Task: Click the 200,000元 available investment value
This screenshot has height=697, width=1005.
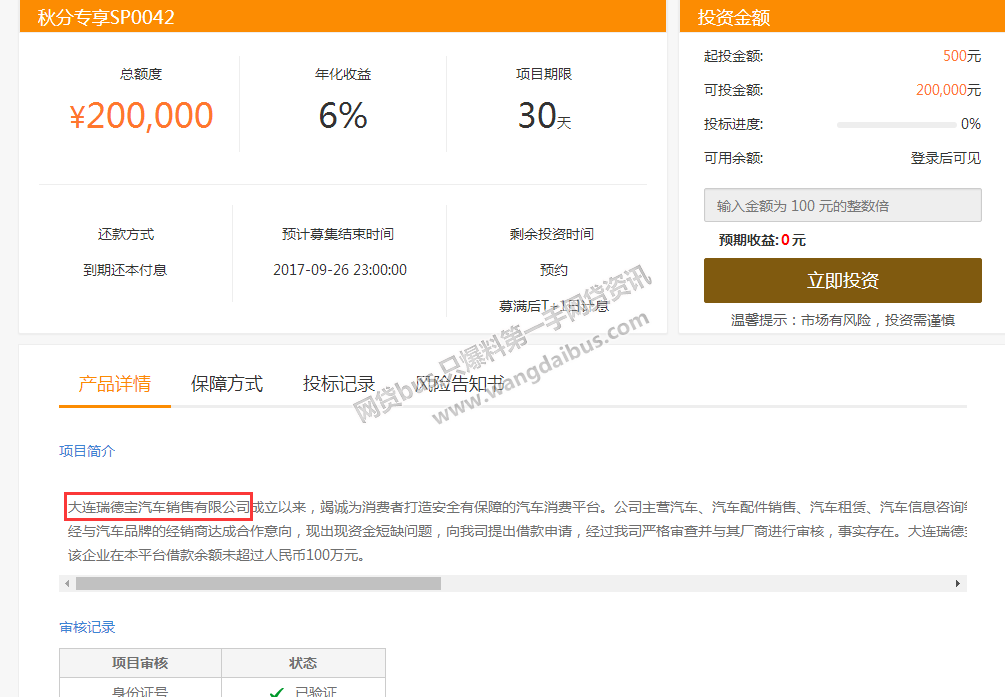Action: pos(948,90)
